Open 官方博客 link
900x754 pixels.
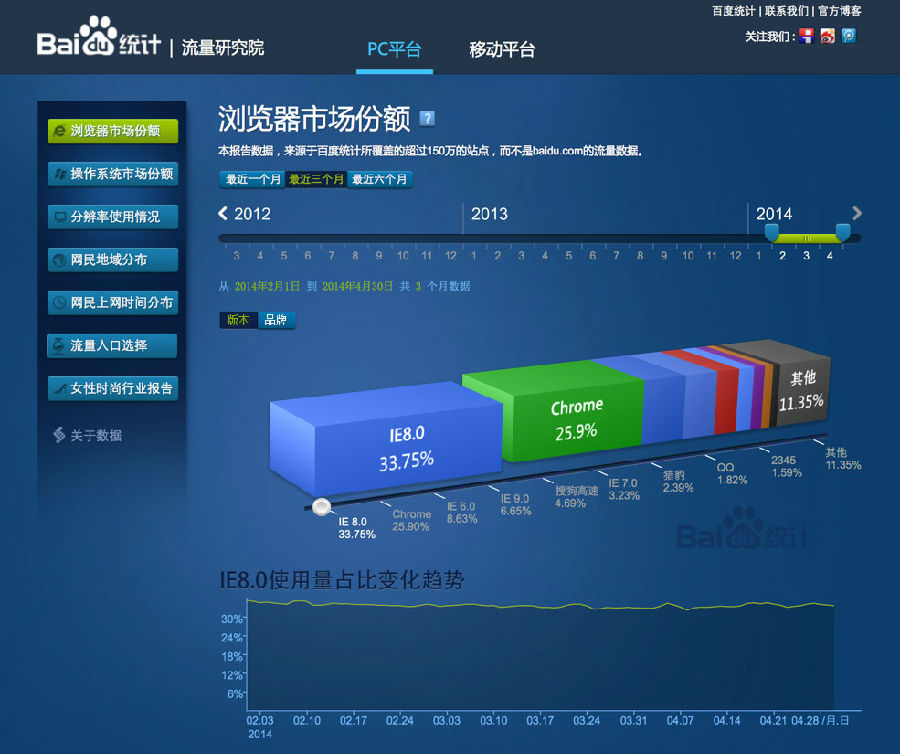tap(839, 11)
